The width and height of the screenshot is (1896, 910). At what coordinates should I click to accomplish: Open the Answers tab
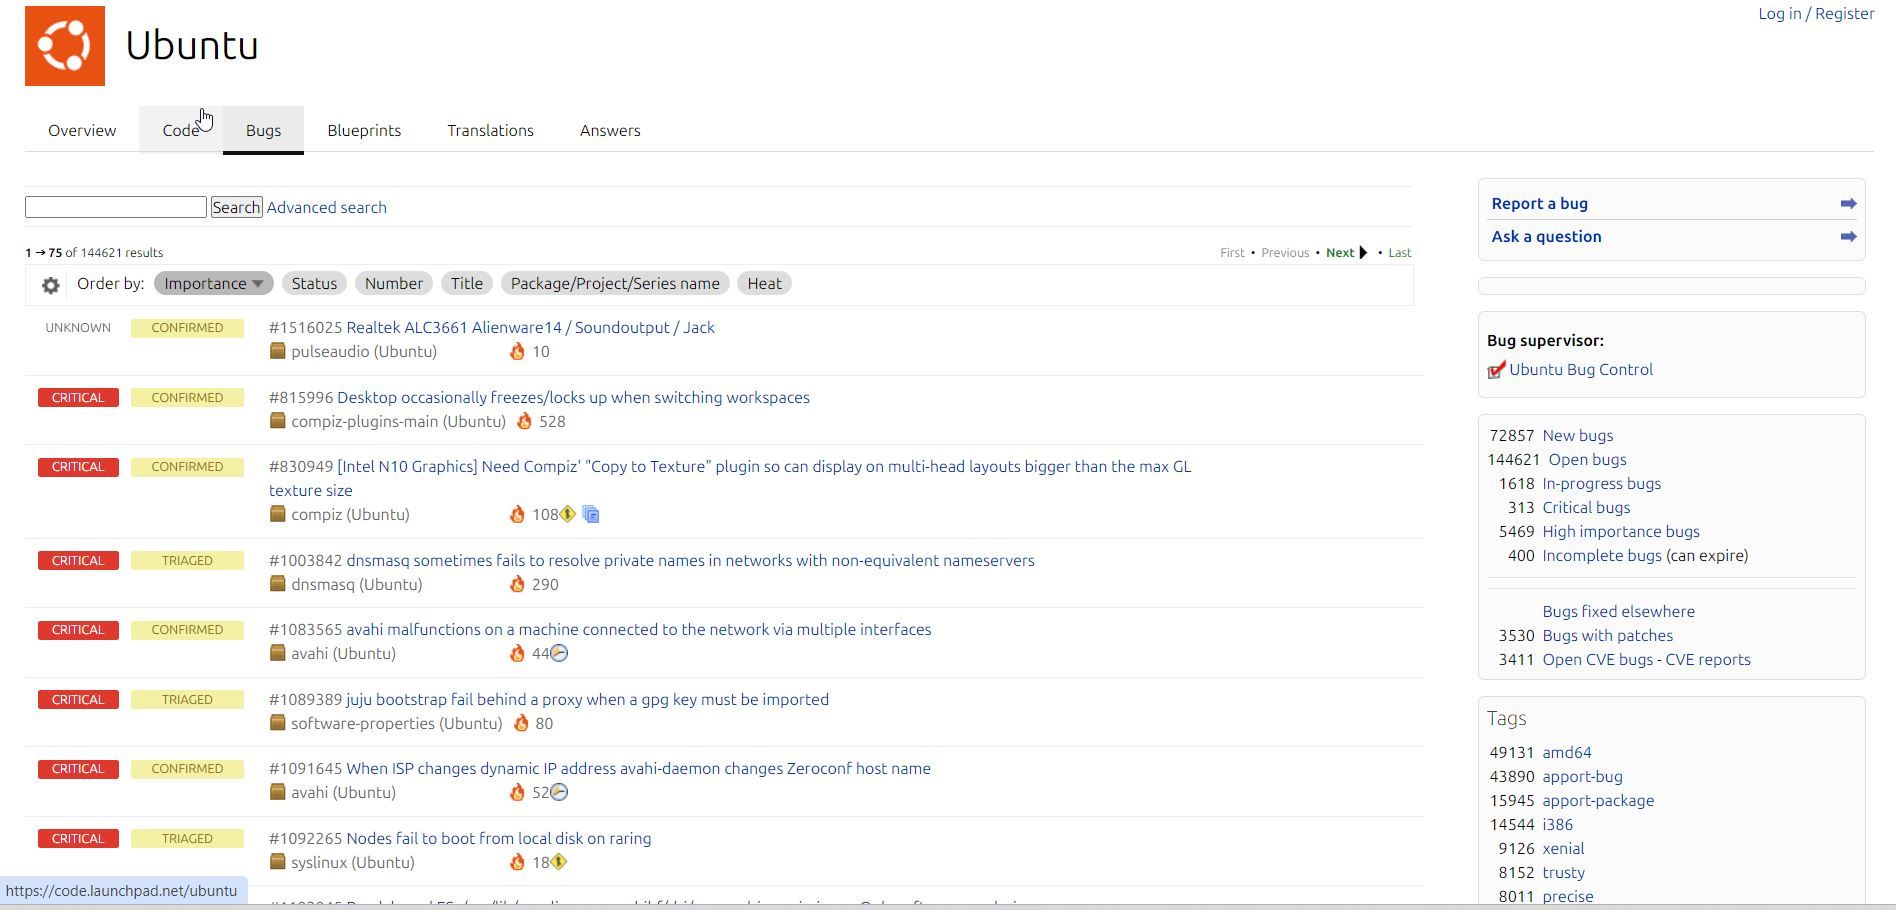pos(610,131)
